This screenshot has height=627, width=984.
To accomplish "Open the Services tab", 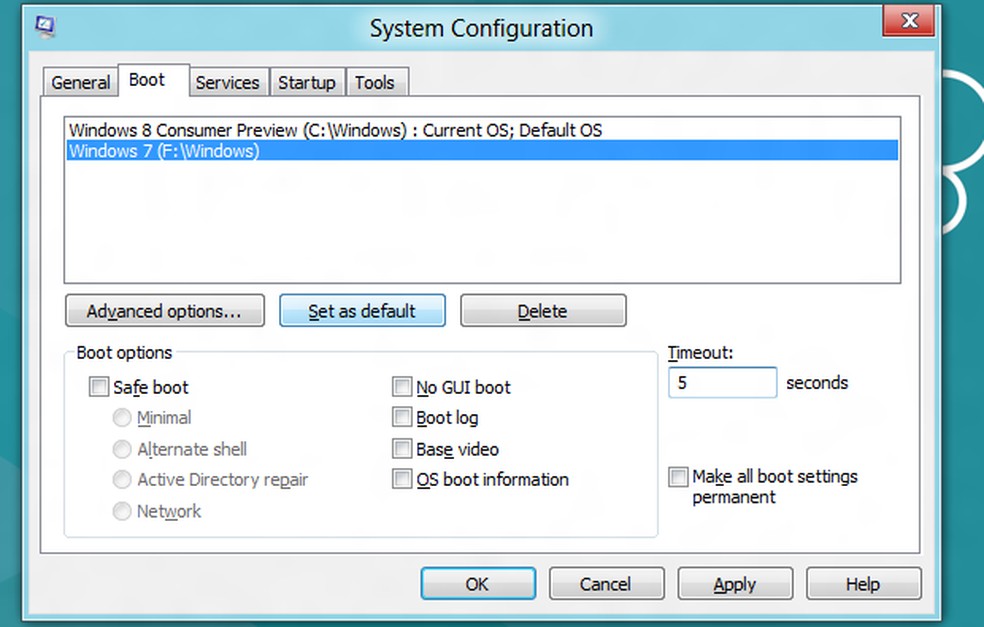I will click(x=227, y=83).
